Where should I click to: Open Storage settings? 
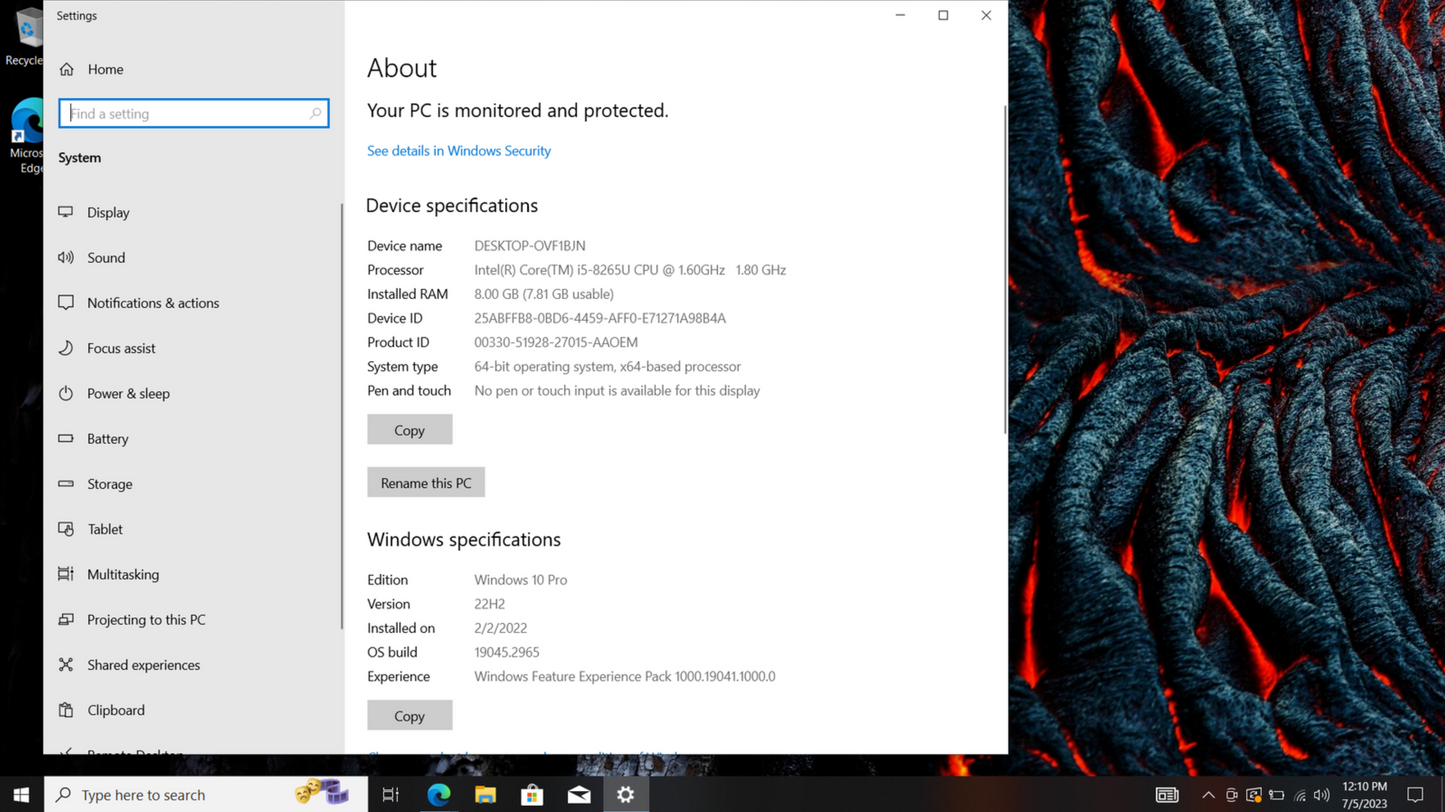(108, 484)
